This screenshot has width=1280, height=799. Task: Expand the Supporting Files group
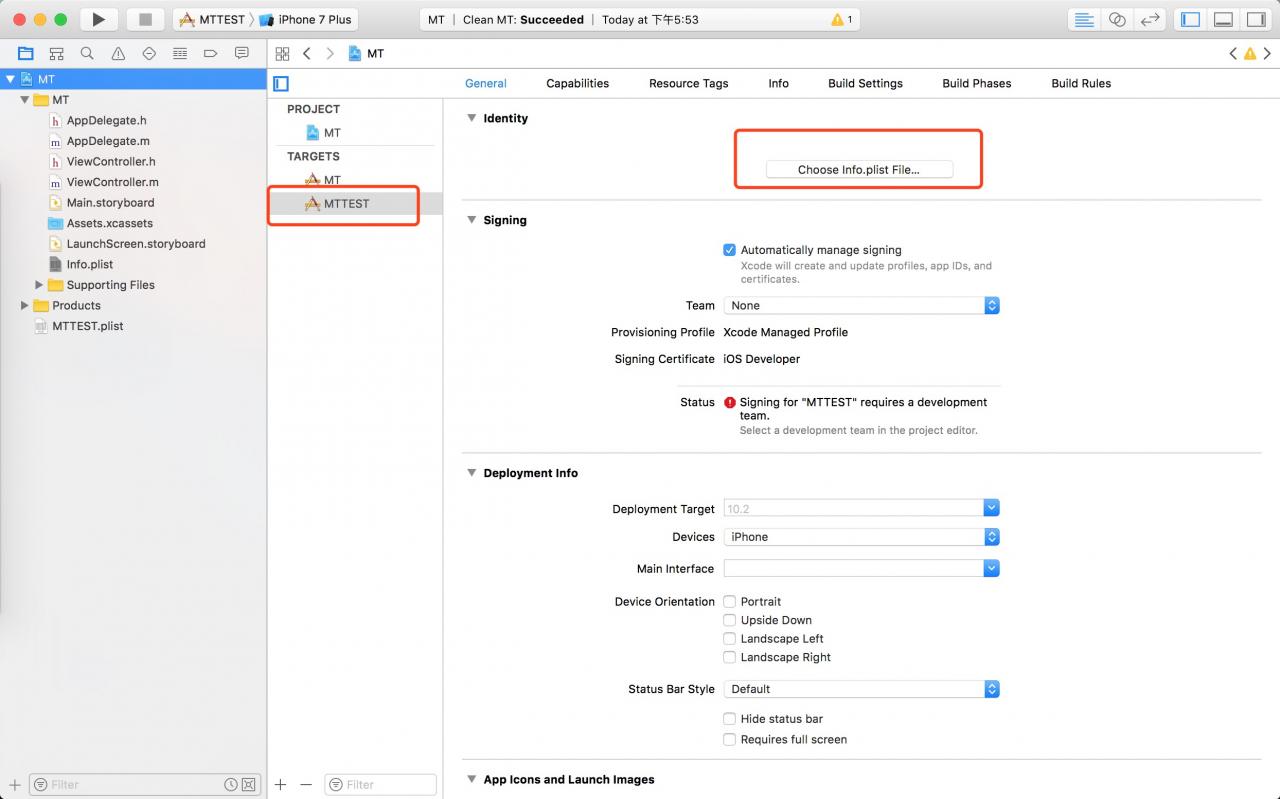click(39, 285)
